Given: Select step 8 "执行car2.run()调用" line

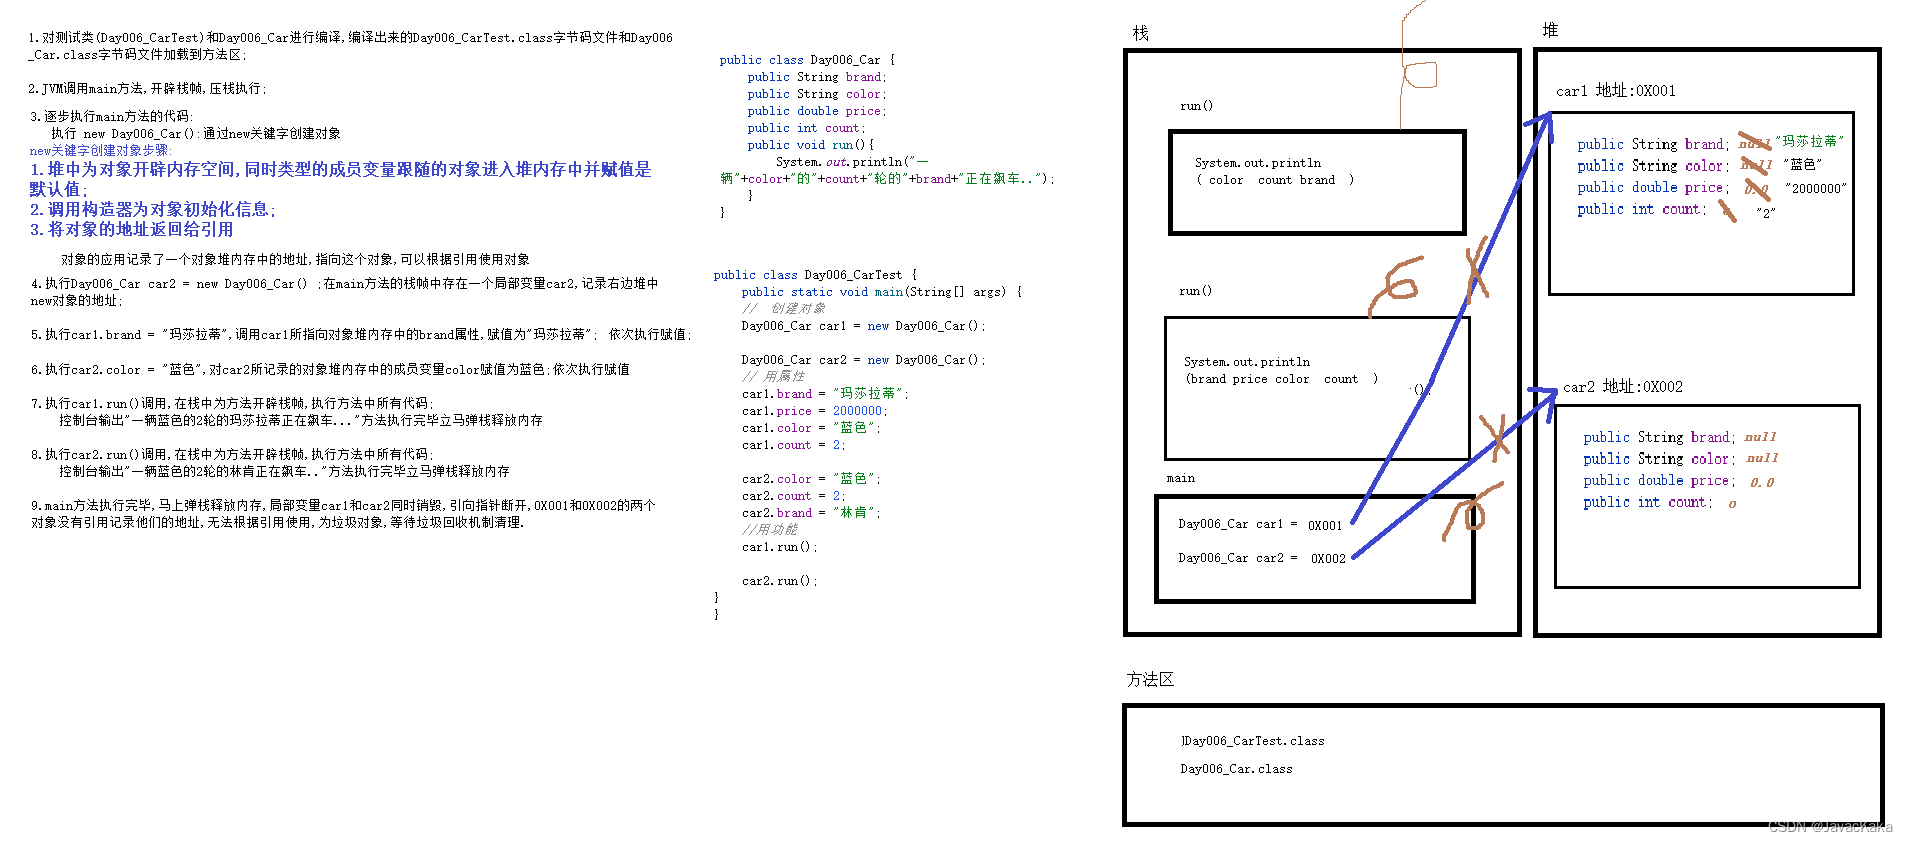Looking at the screenshot, I should (231, 455).
